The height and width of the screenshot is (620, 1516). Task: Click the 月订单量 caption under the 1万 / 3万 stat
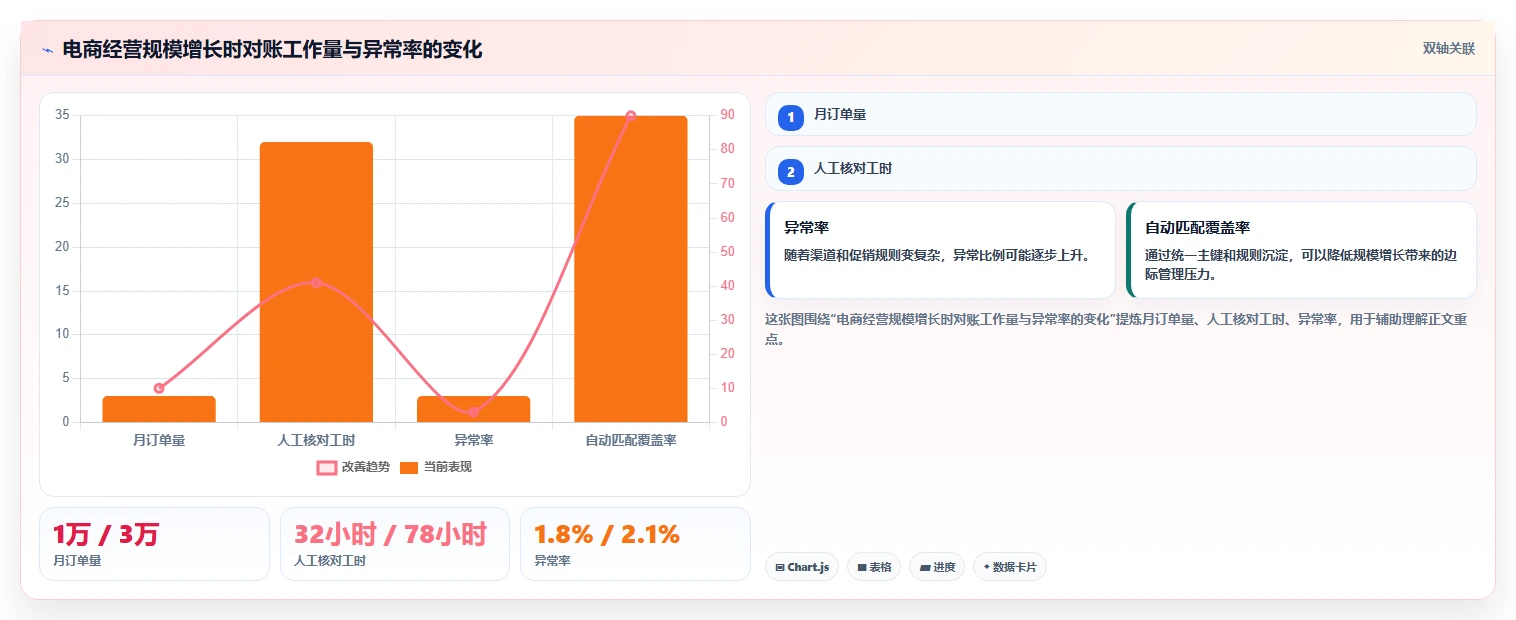click(x=77, y=561)
